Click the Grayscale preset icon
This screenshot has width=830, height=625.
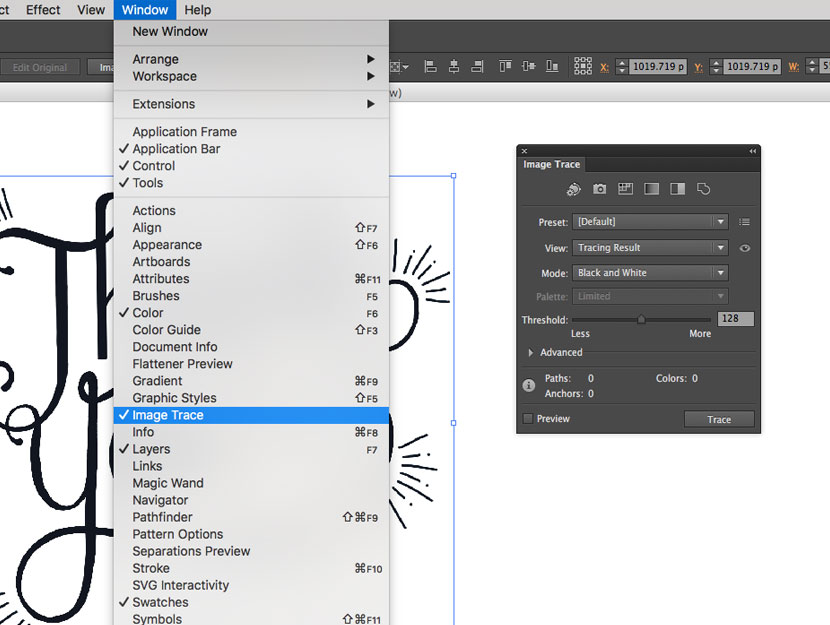click(x=651, y=189)
